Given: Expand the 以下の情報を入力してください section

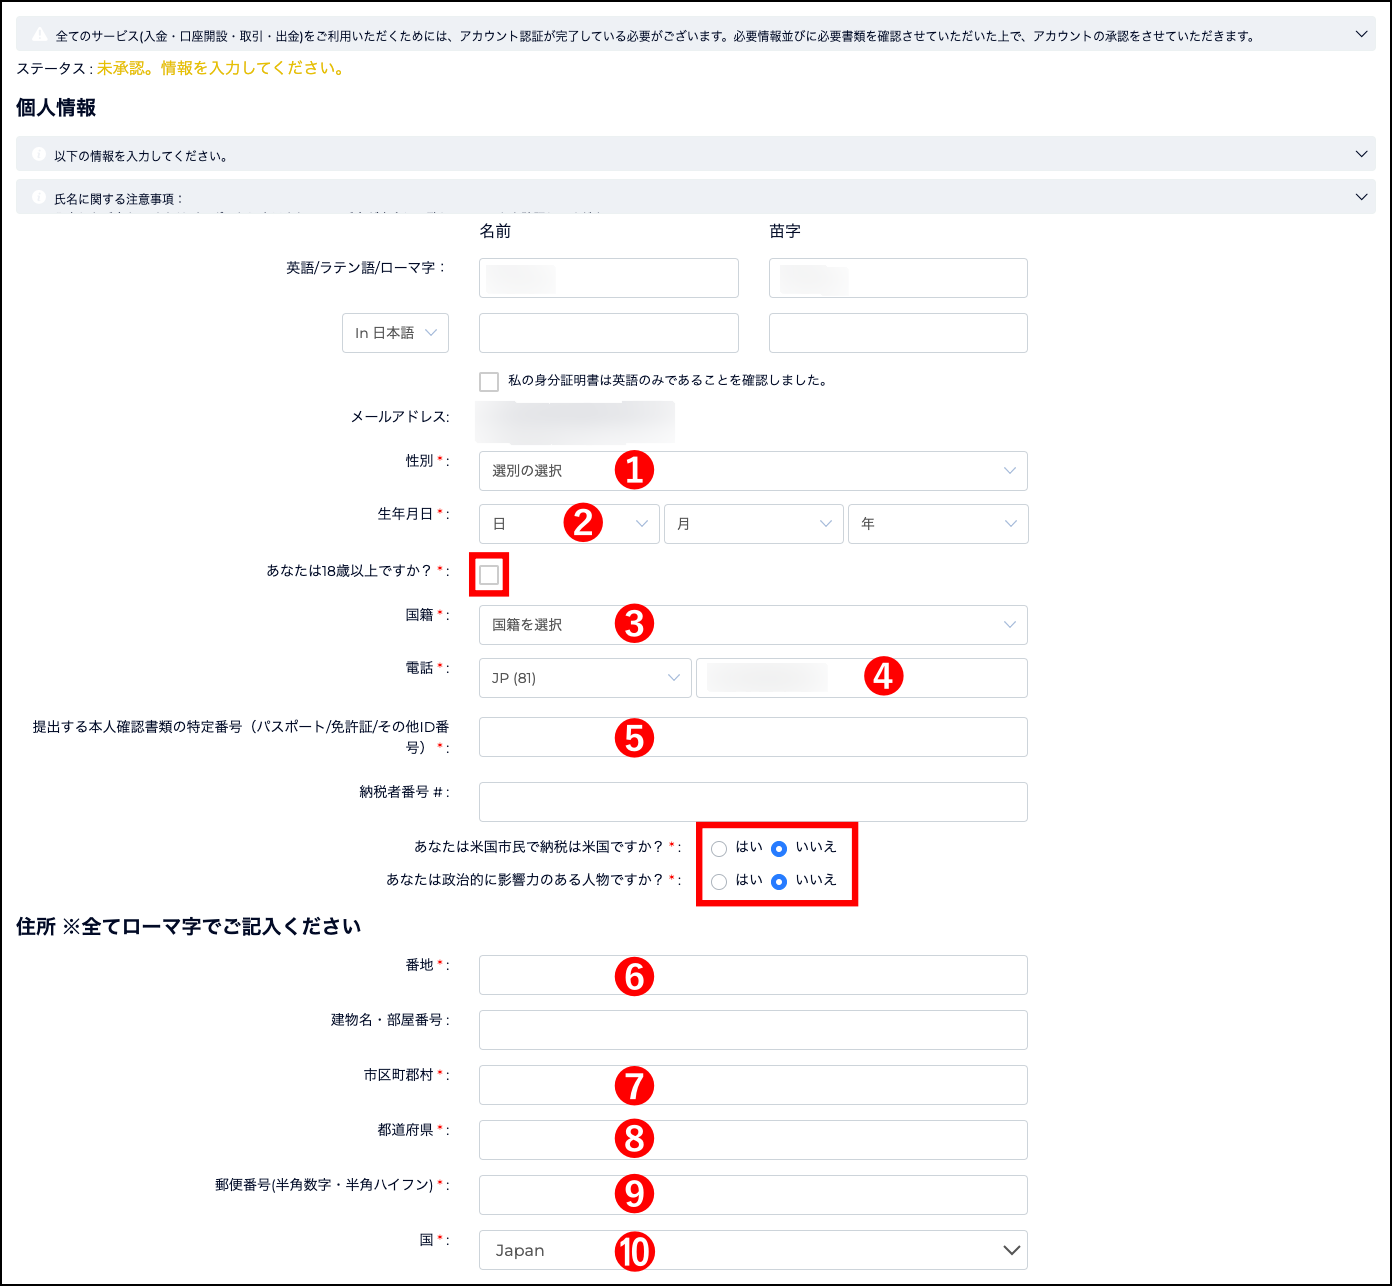Looking at the screenshot, I should pyautogui.click(x=1361, y=154).
